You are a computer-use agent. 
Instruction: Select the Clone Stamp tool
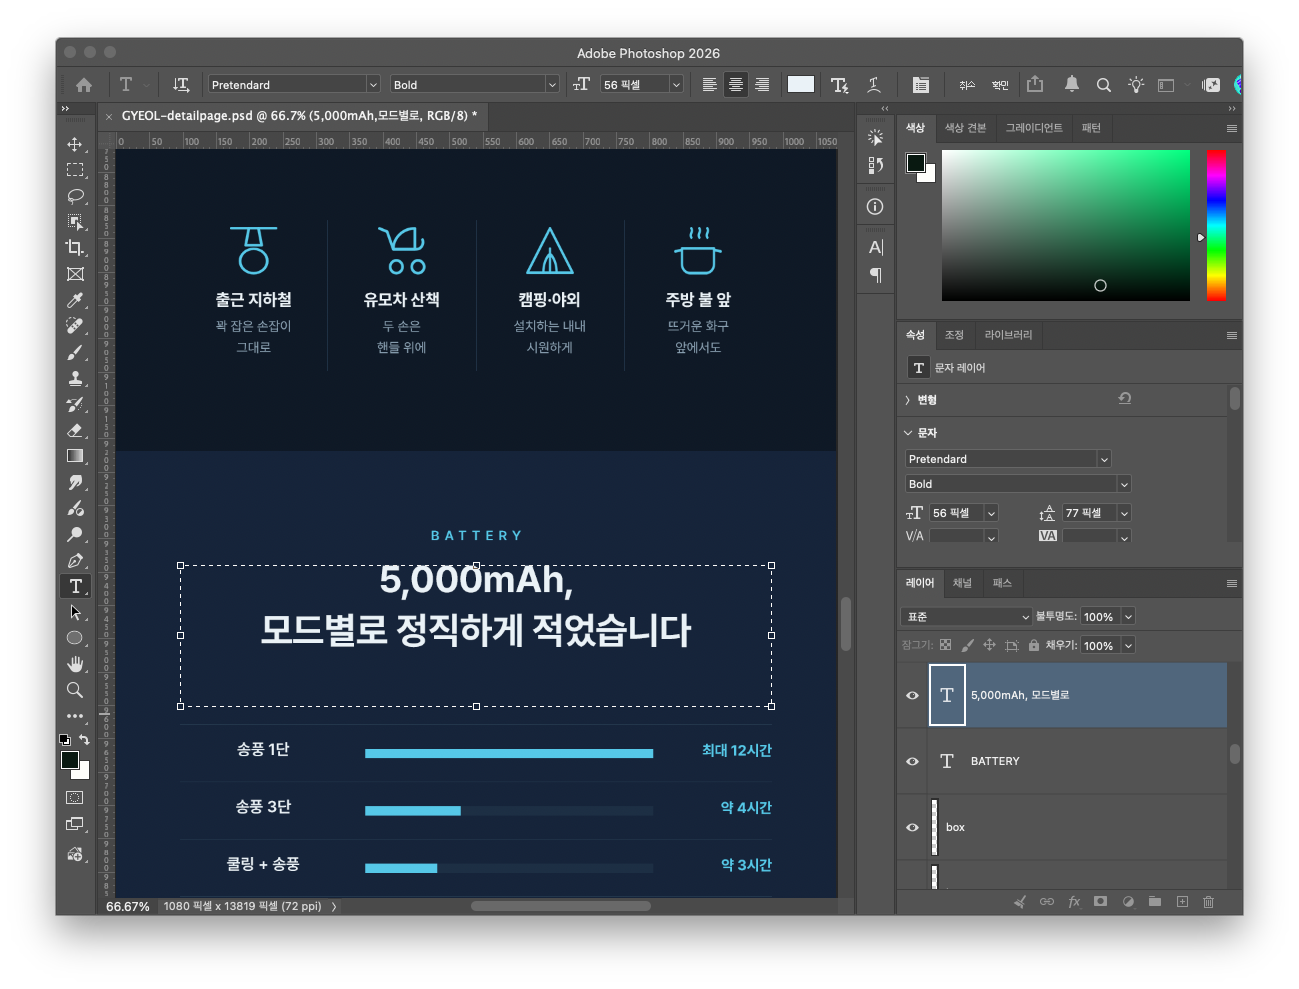(75, 378)
